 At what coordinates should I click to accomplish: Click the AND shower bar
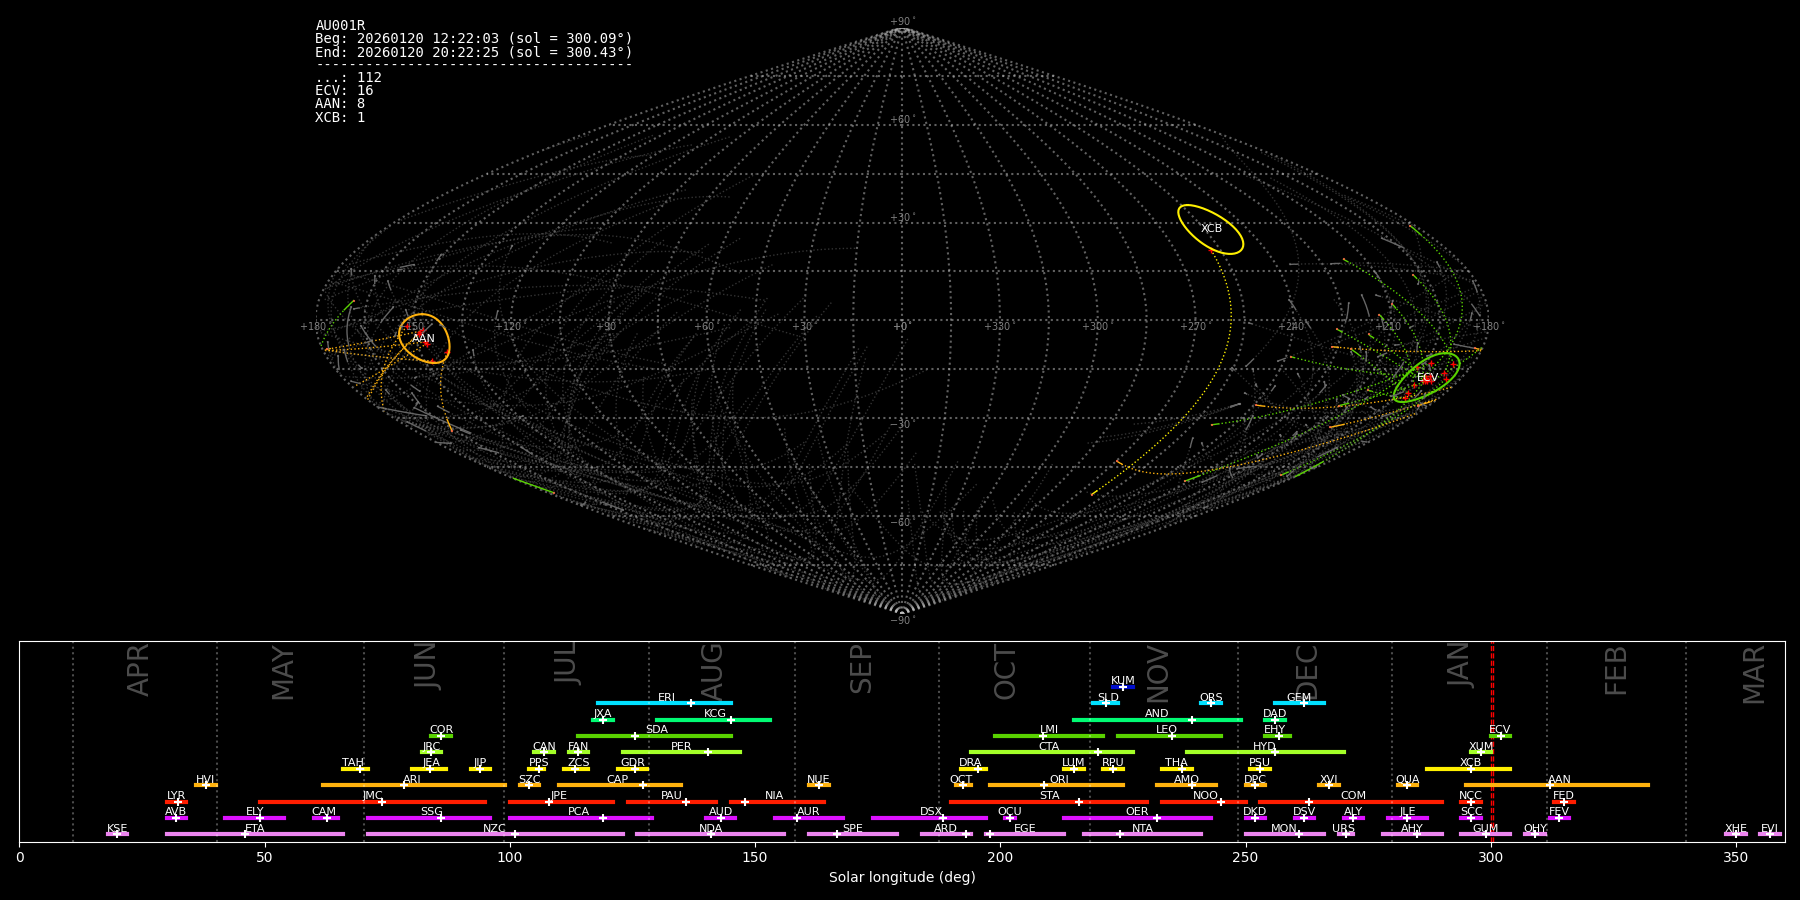click(1157, 720)
